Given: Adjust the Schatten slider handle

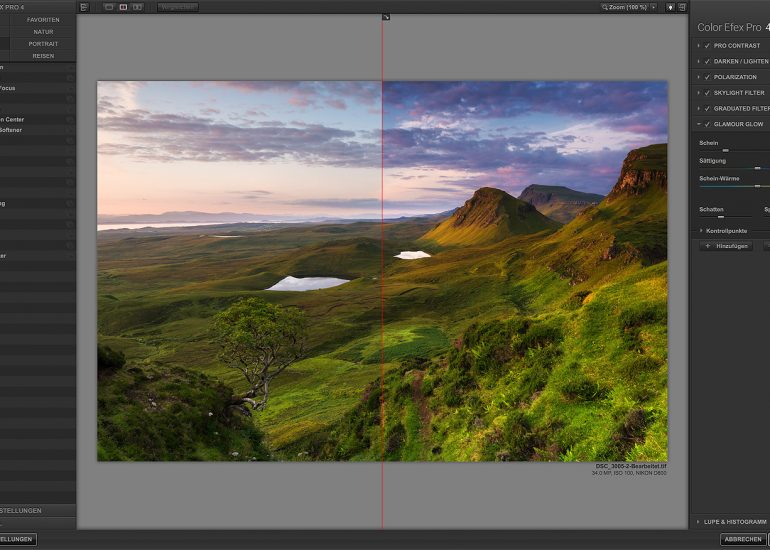Looking at the screenshot, I should pyautogui.click(x=720, y=217).
